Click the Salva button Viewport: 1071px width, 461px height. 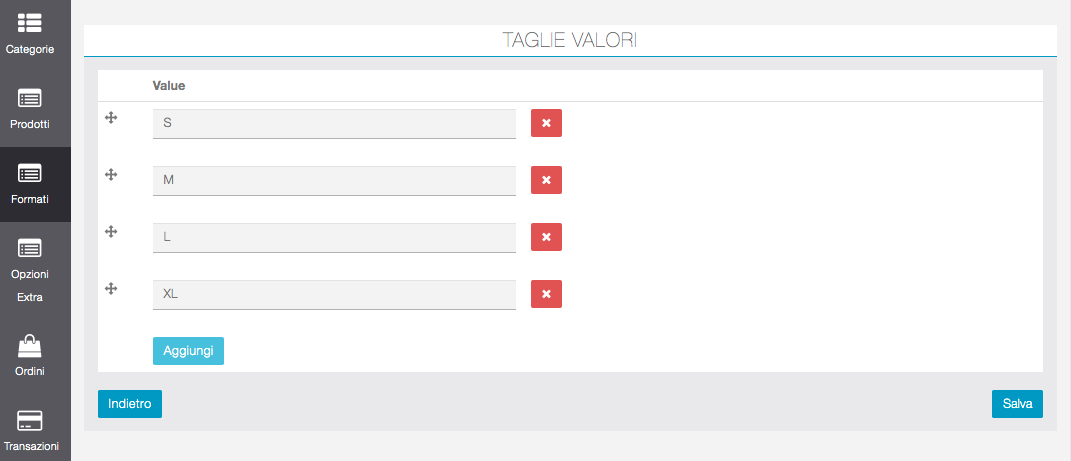1017,404
